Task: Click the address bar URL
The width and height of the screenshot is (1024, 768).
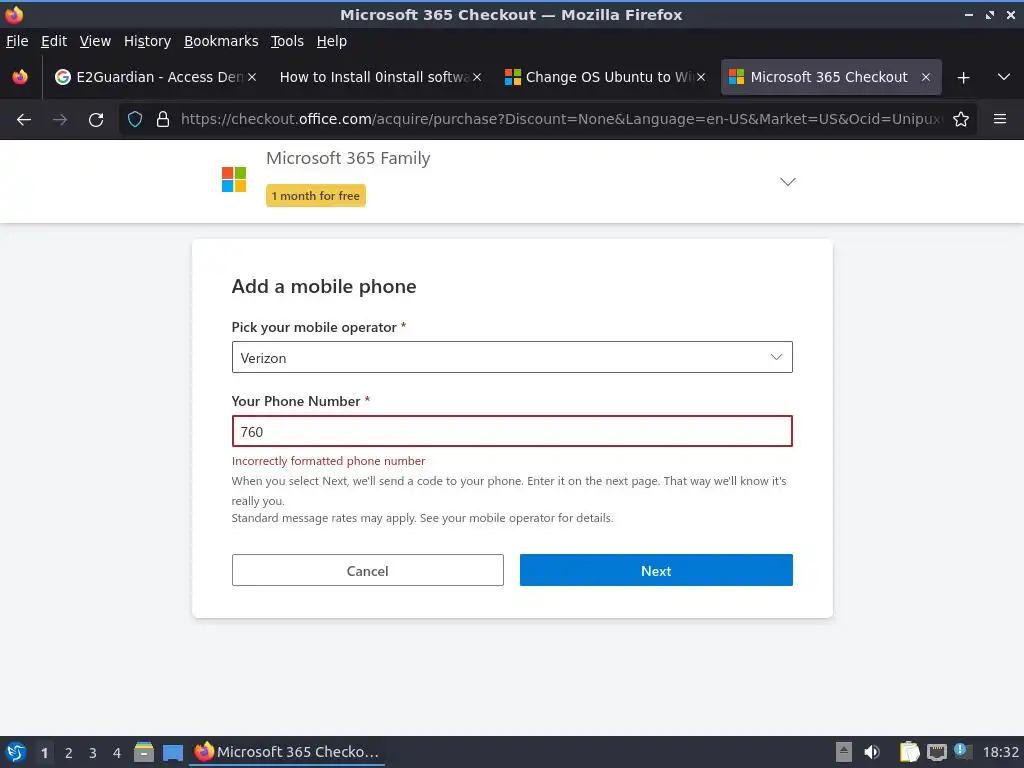Action: [x=561, y=120]
